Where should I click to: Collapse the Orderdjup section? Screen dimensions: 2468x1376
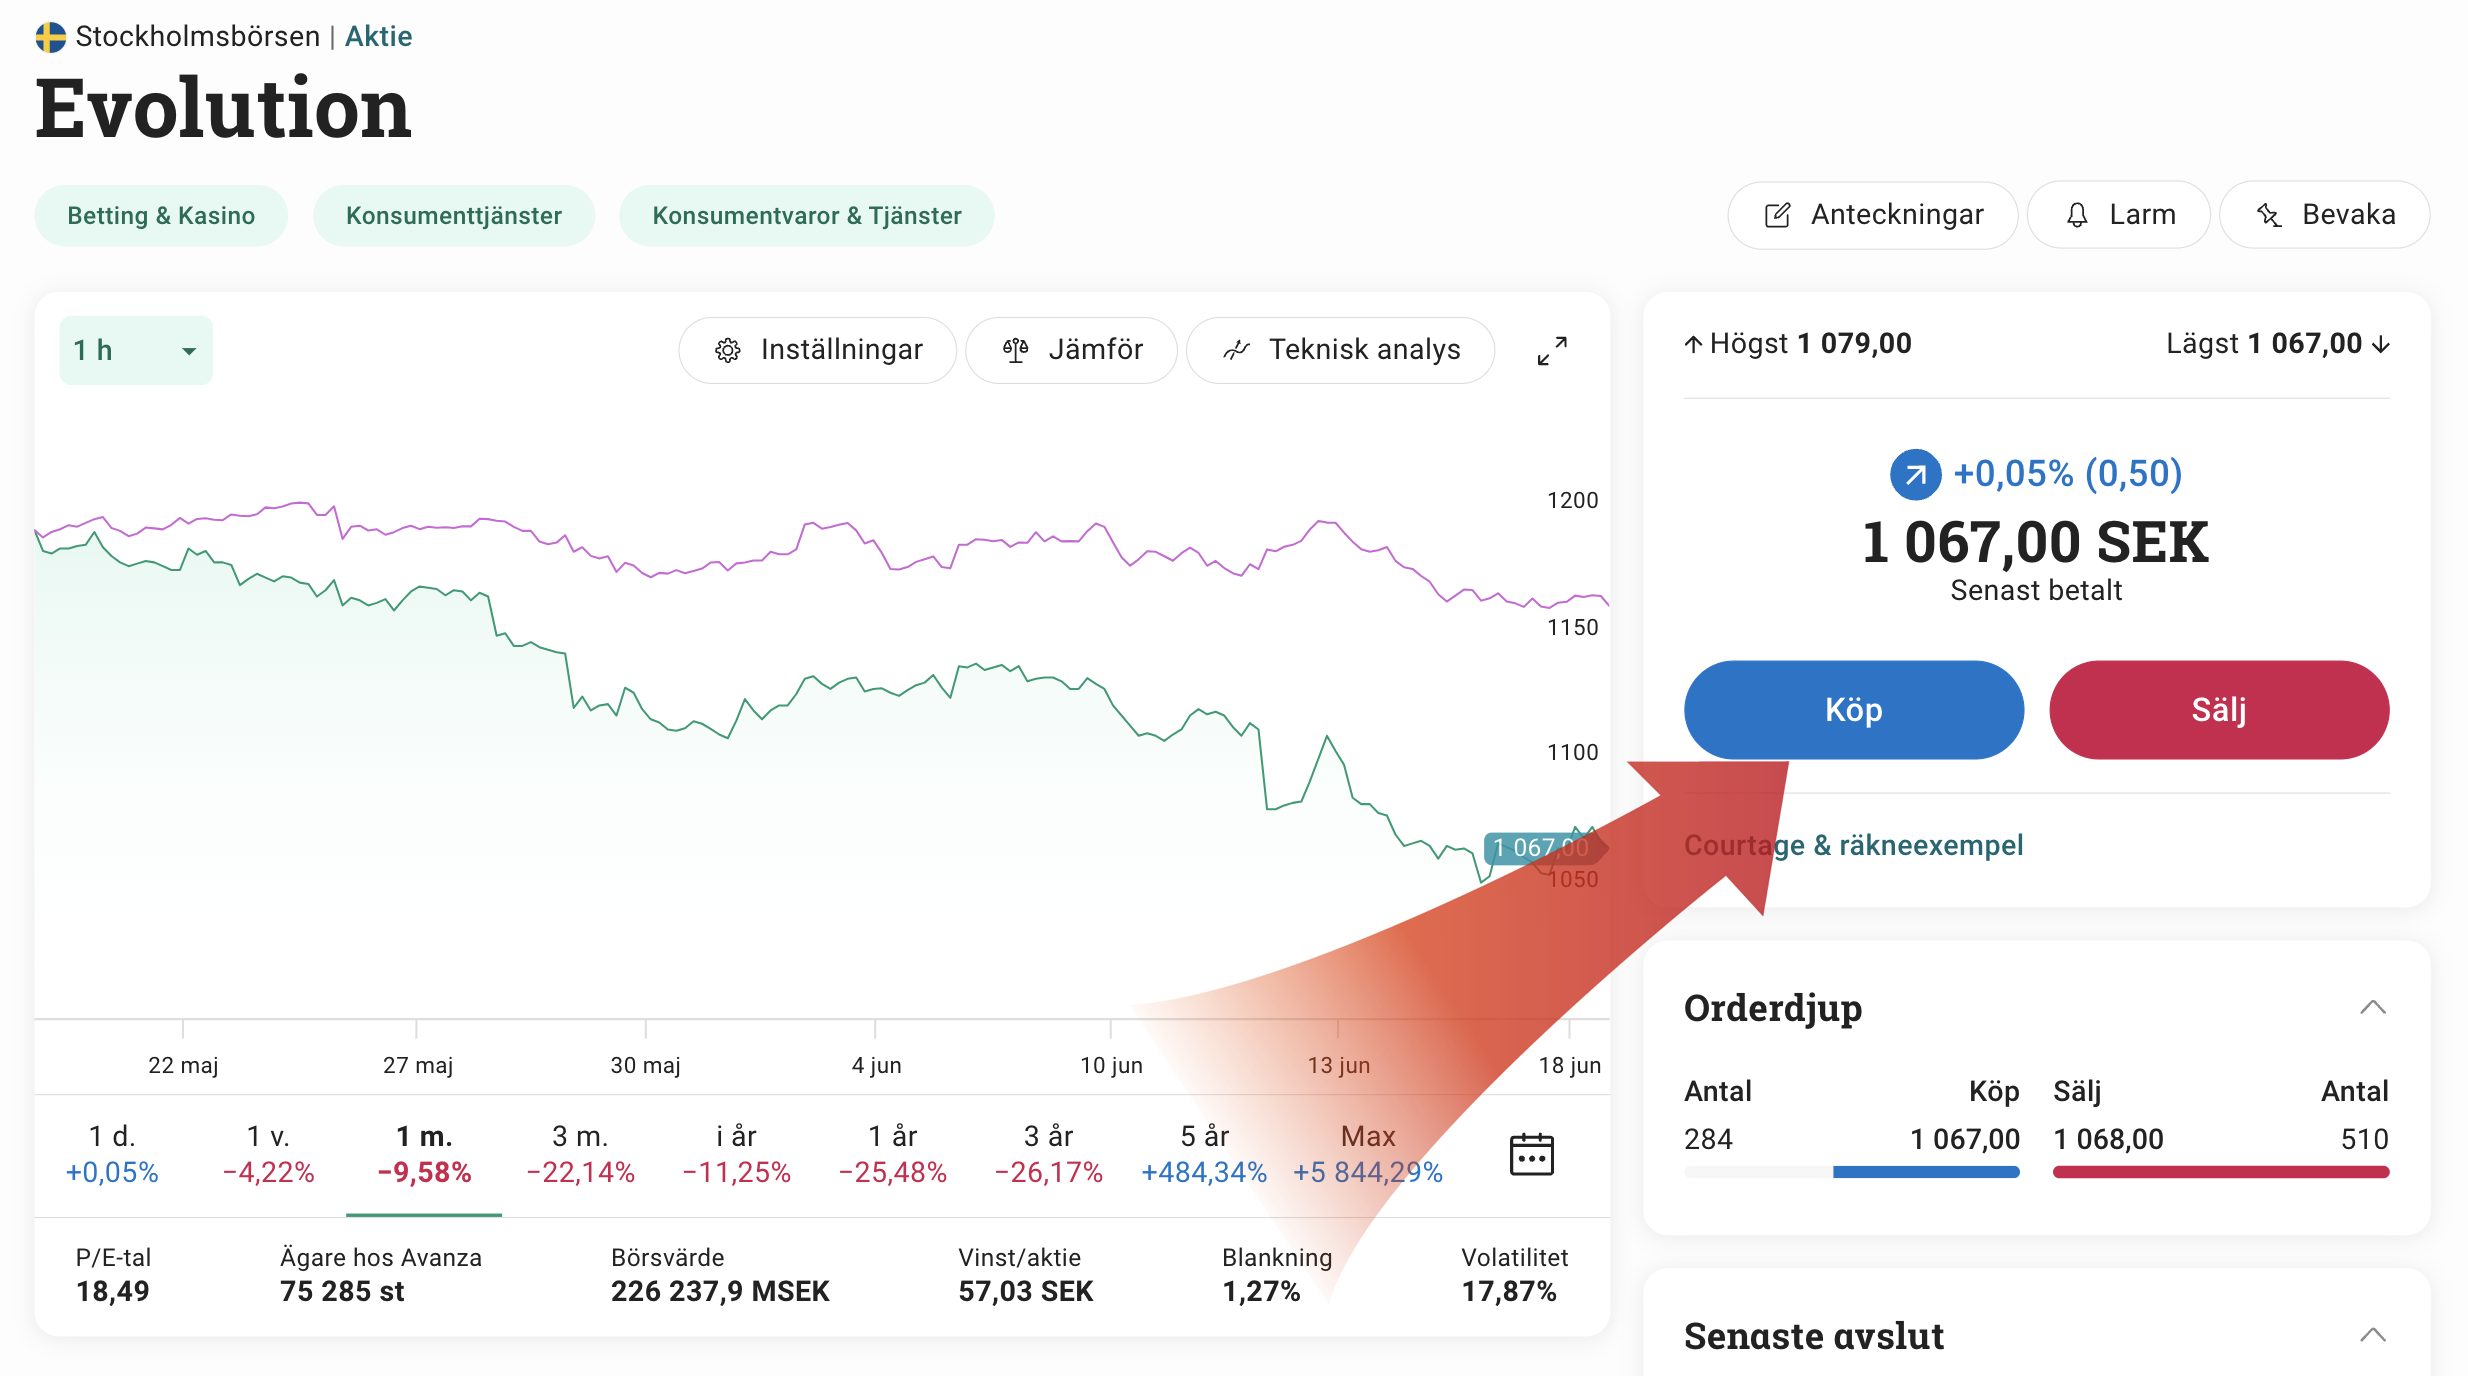[x=2372, y=1007]
